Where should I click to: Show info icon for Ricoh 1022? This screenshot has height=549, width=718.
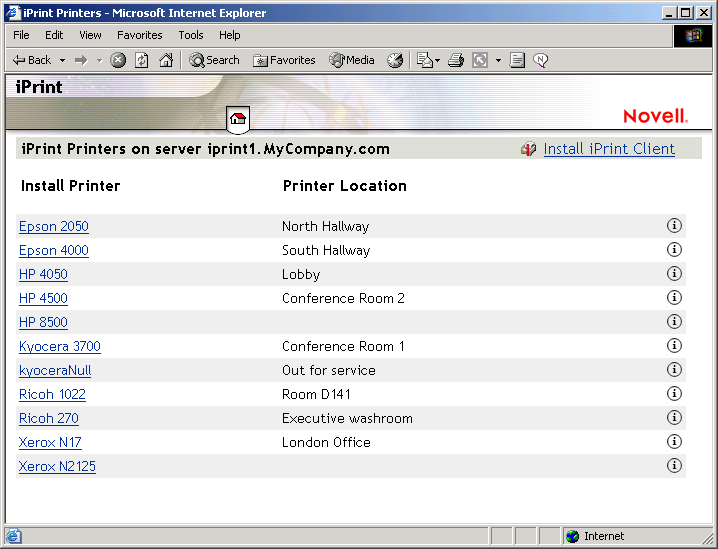[x=674, y=393]
